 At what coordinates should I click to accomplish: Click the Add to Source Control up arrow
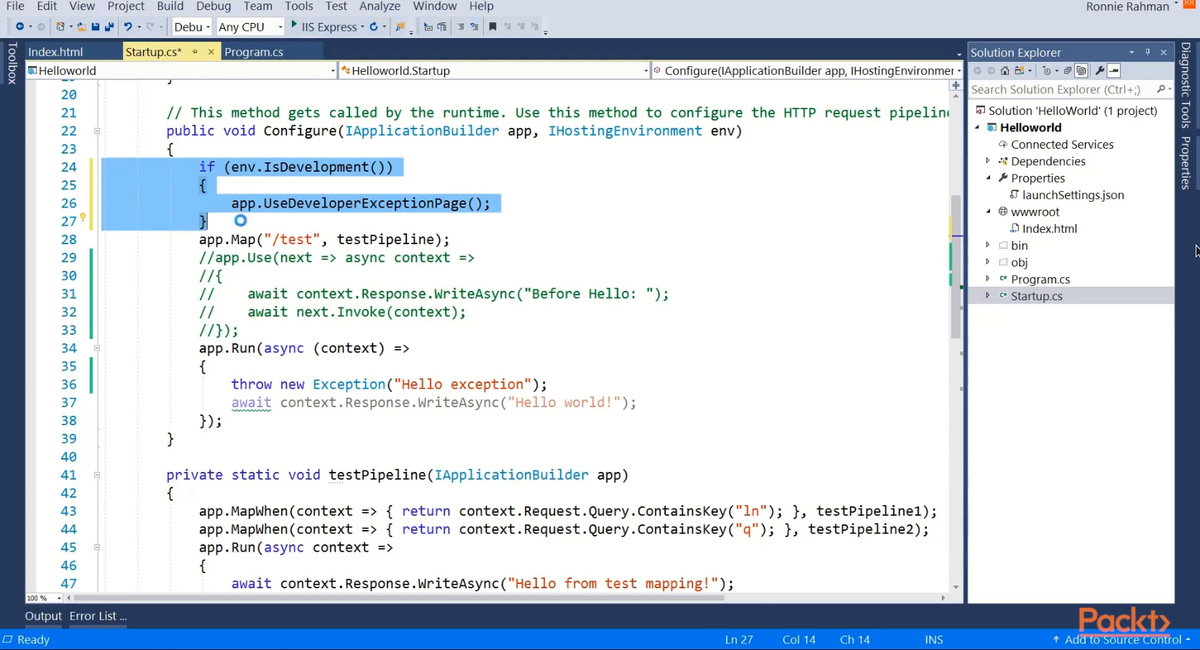1056,640
